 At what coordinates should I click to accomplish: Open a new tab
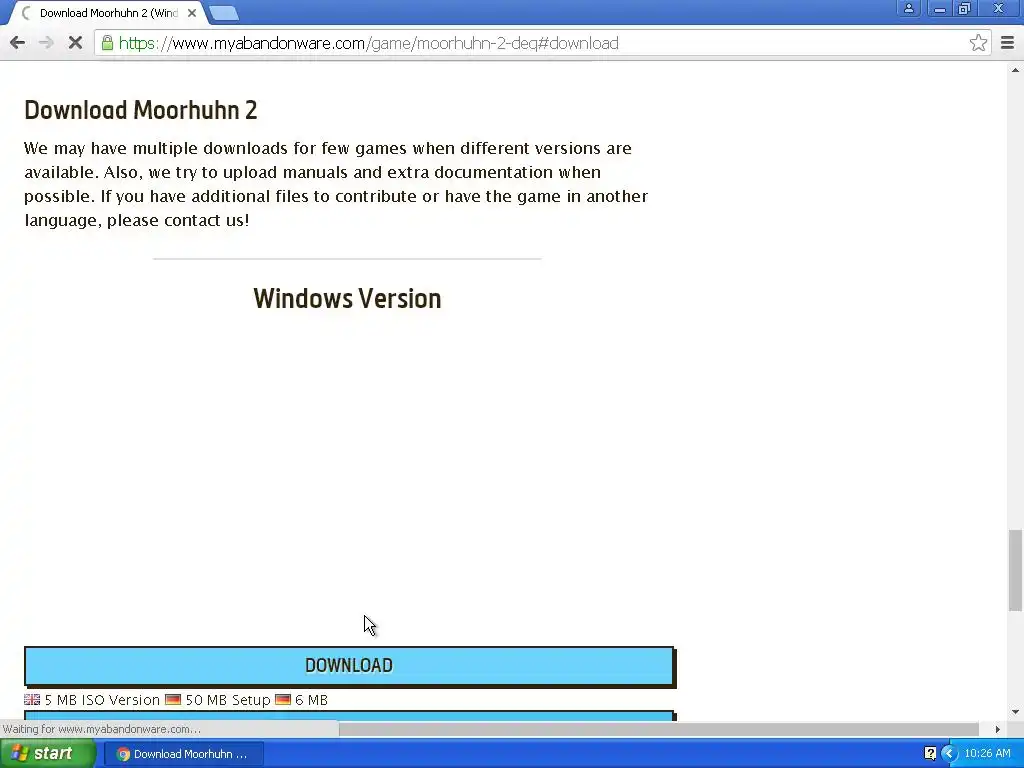tap(224, 13)
